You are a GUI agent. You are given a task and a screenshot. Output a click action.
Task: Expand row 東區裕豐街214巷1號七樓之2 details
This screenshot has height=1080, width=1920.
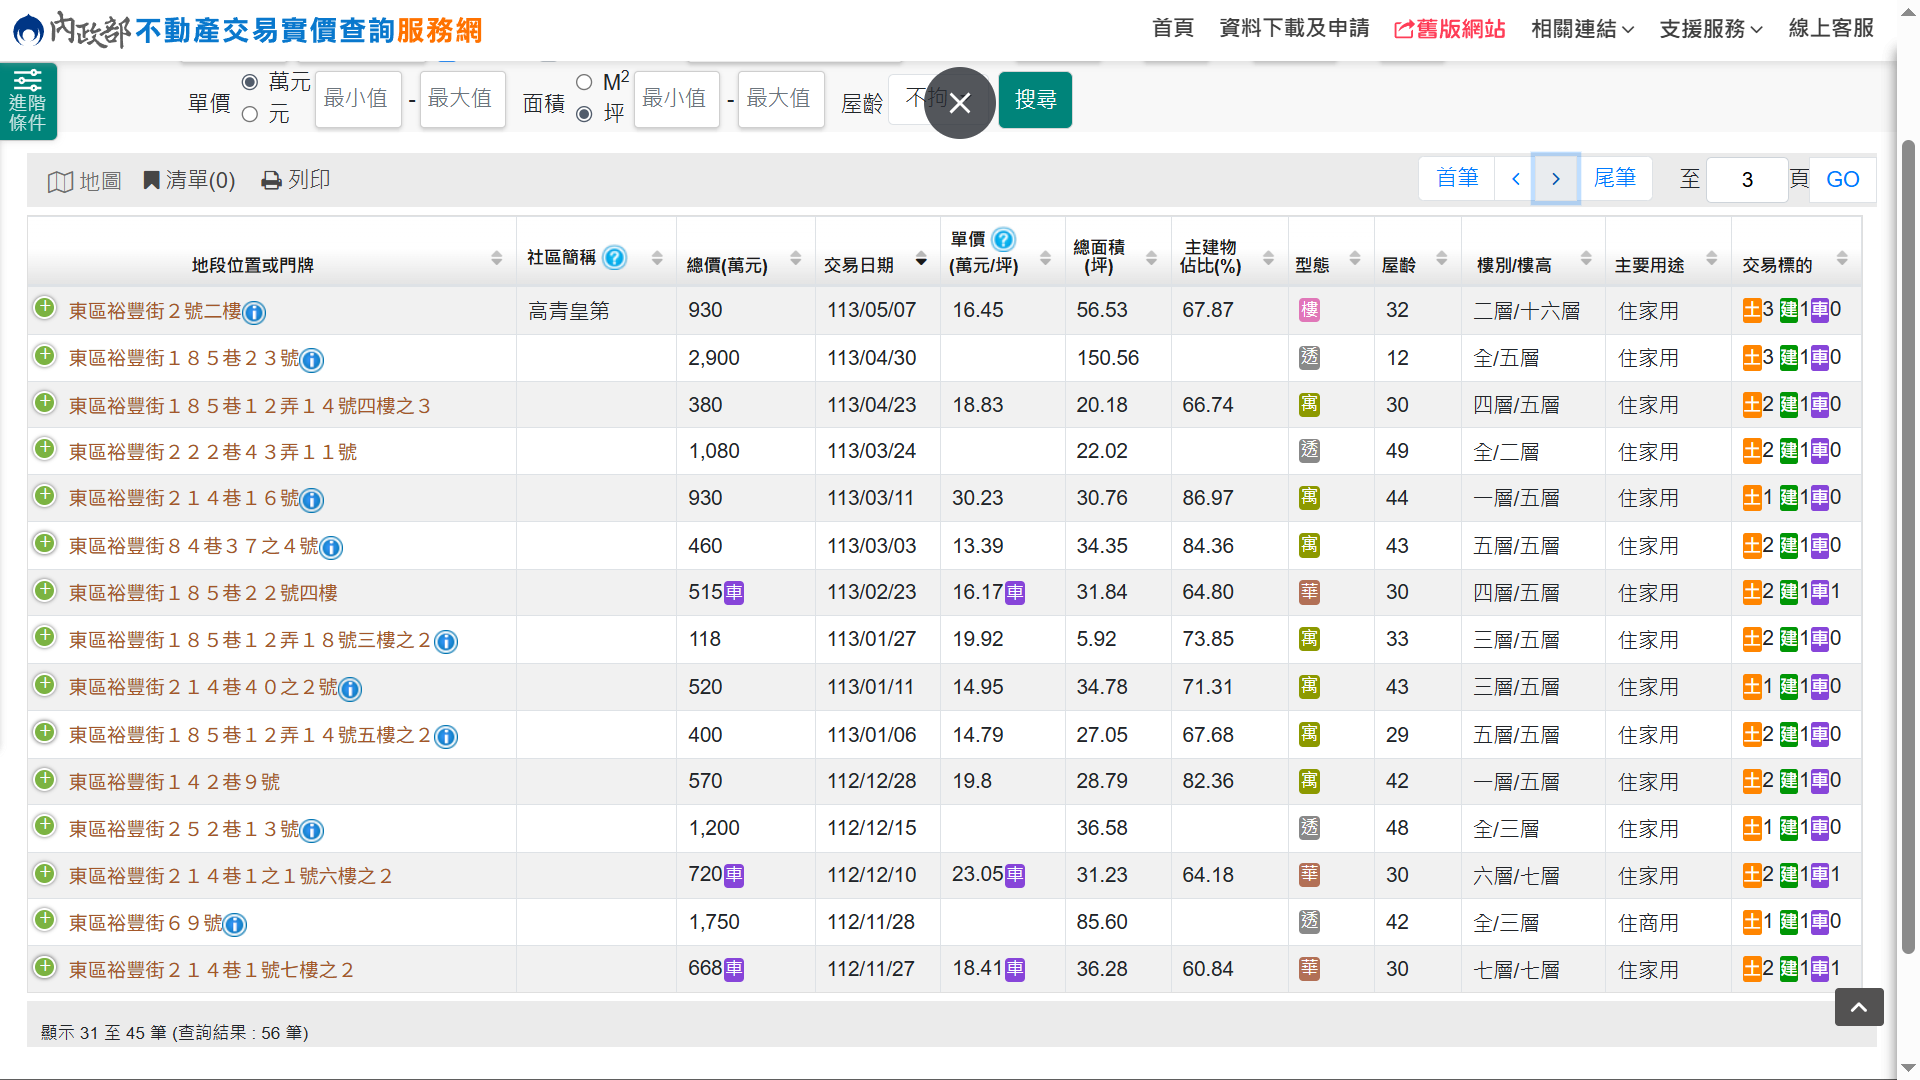pyautogui.click(x=44, y=967)
